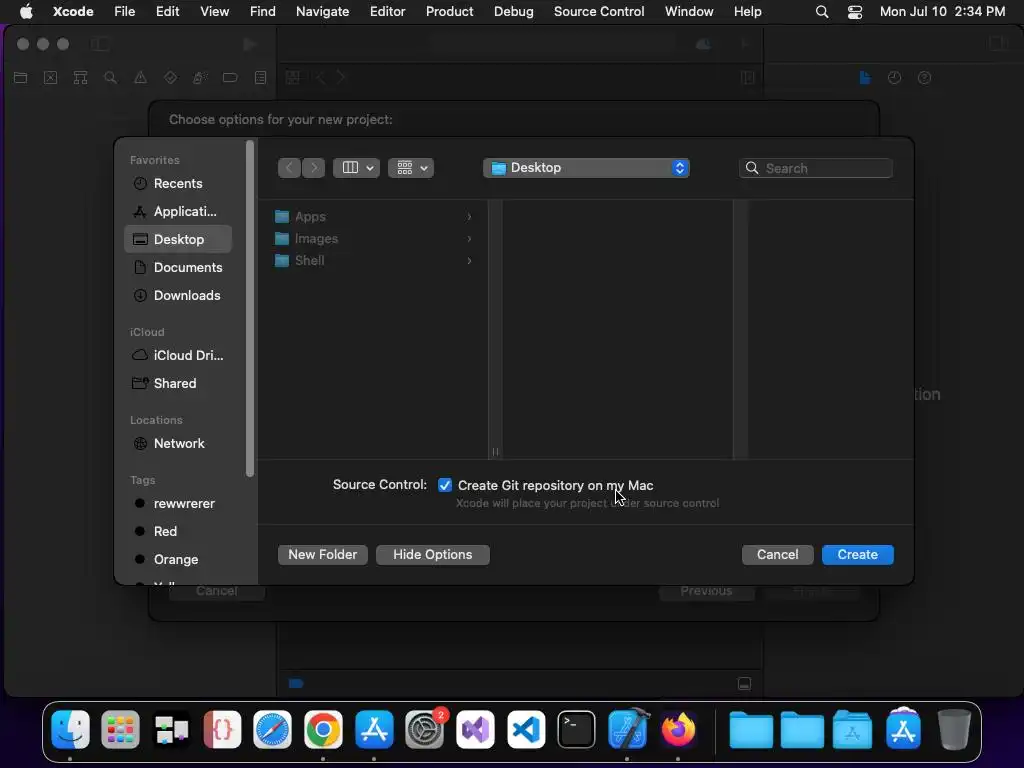This screenshot has height=768, width=1024.
Task: Show Xcode find navigator icon
Action: click(110, 78)
